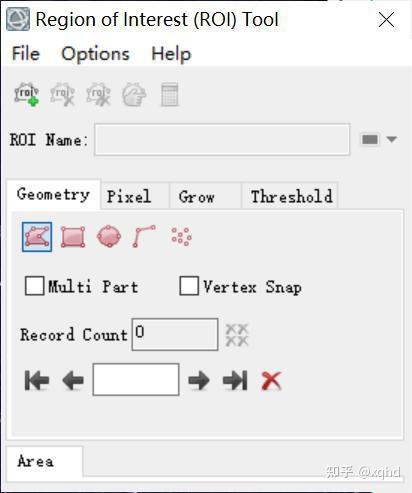The image size is (412, 493).
Task: Click the Compute Statistics table icon
Action: (x=170, y=95)
